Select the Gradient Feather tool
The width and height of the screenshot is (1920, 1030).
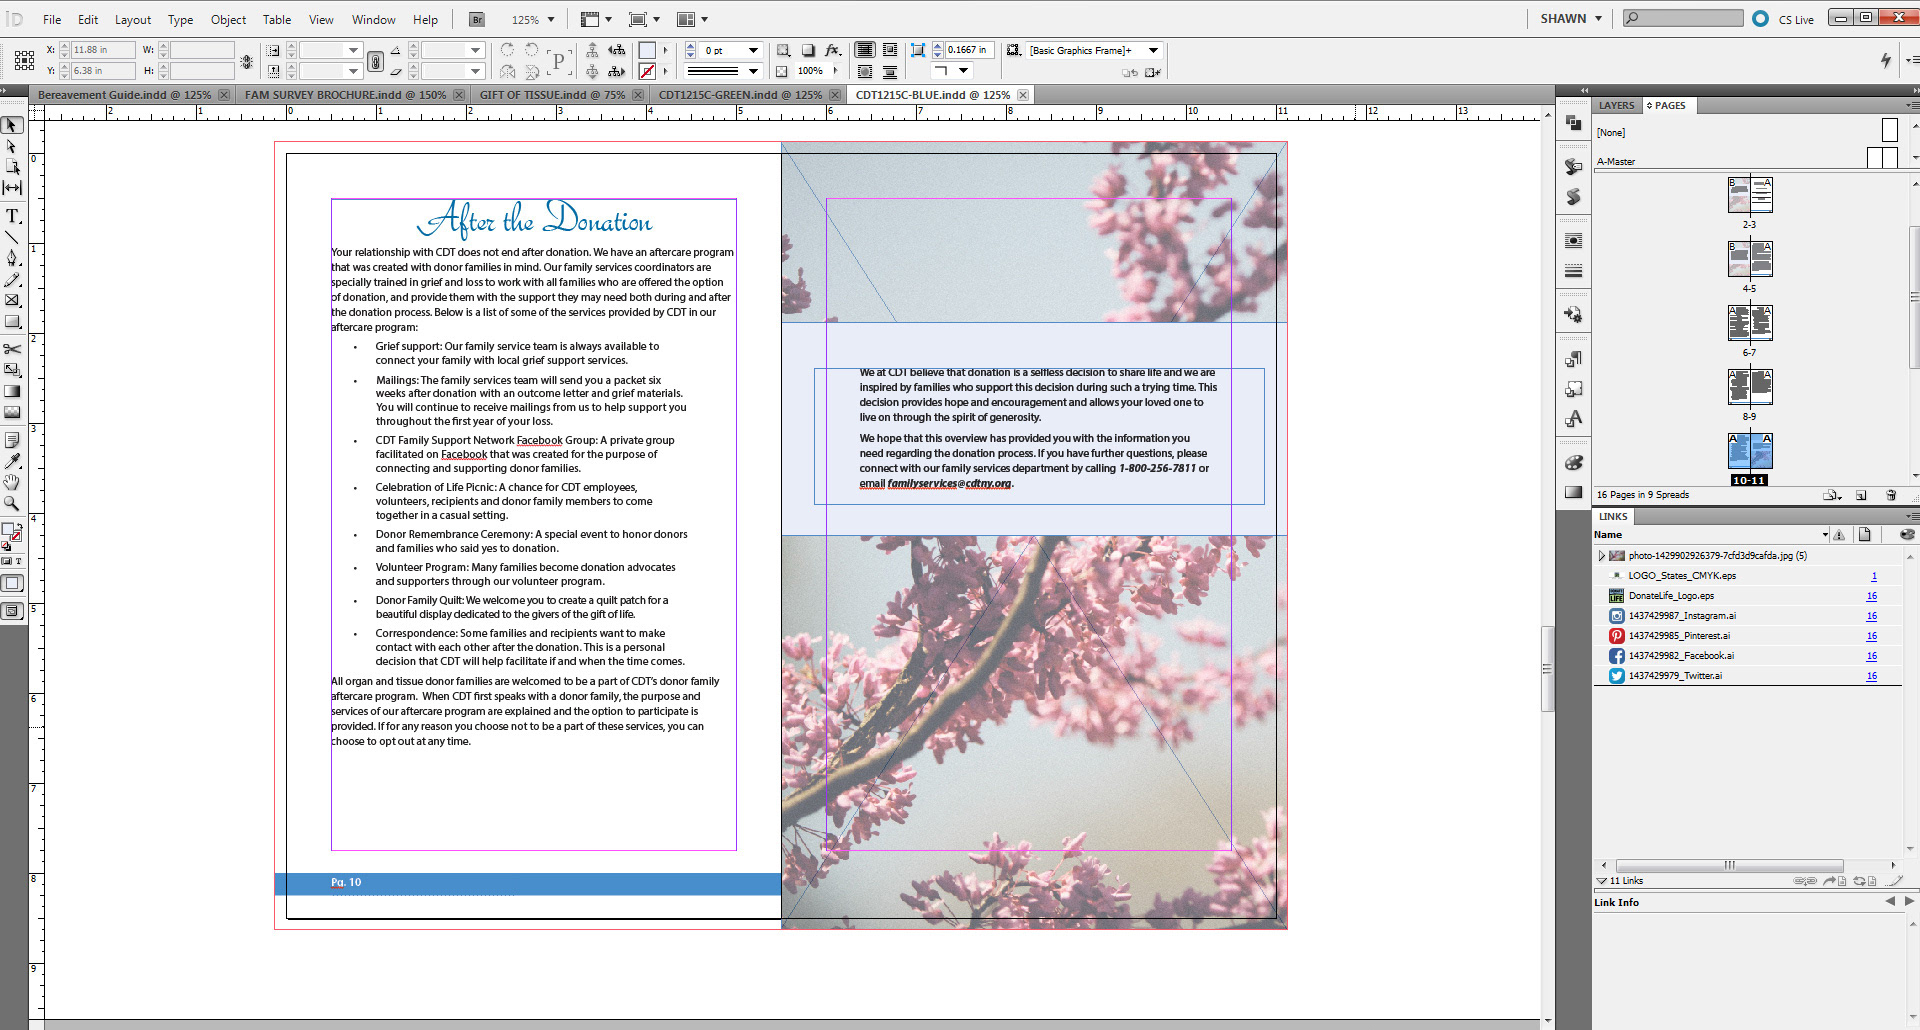[12, 412]
